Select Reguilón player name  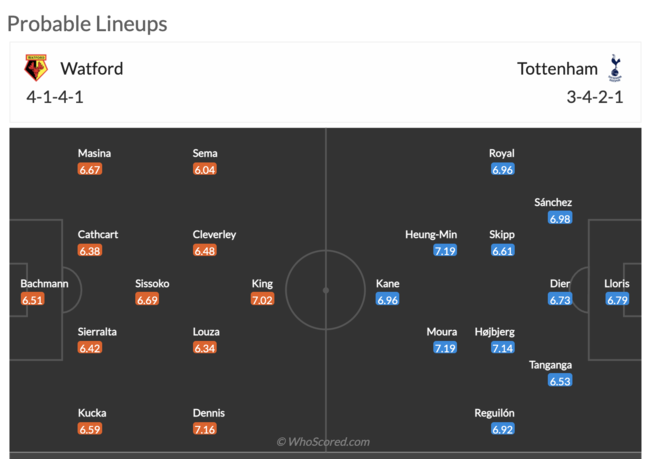(494, 413)
